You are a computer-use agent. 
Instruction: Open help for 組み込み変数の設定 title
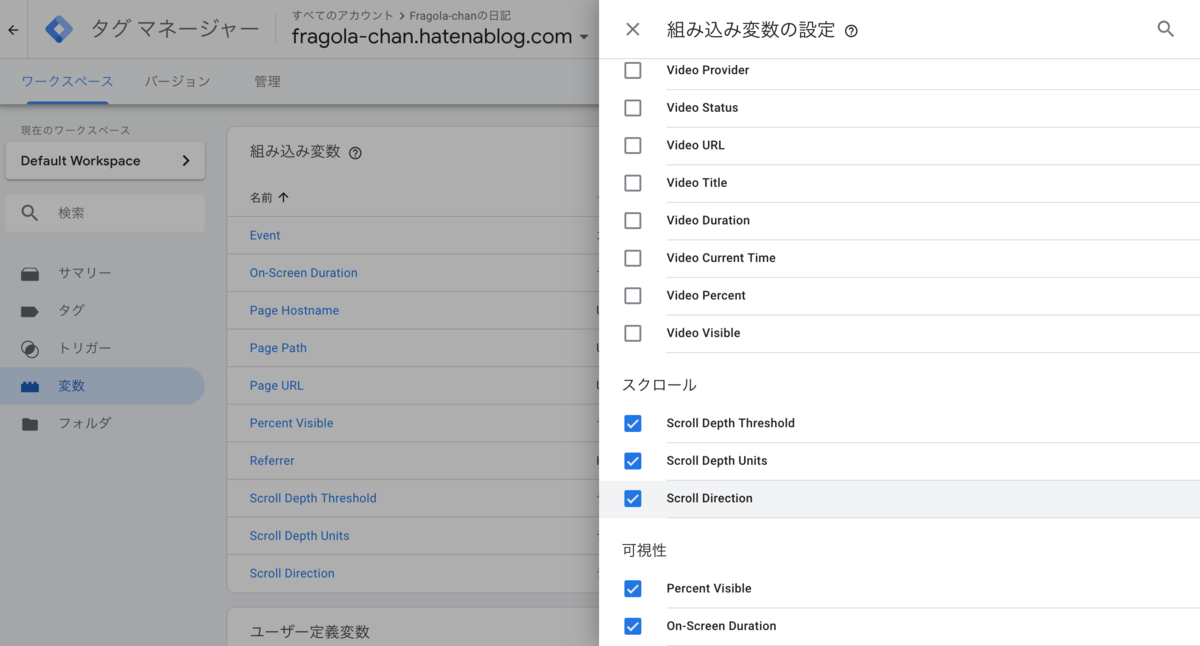(851, 31)
